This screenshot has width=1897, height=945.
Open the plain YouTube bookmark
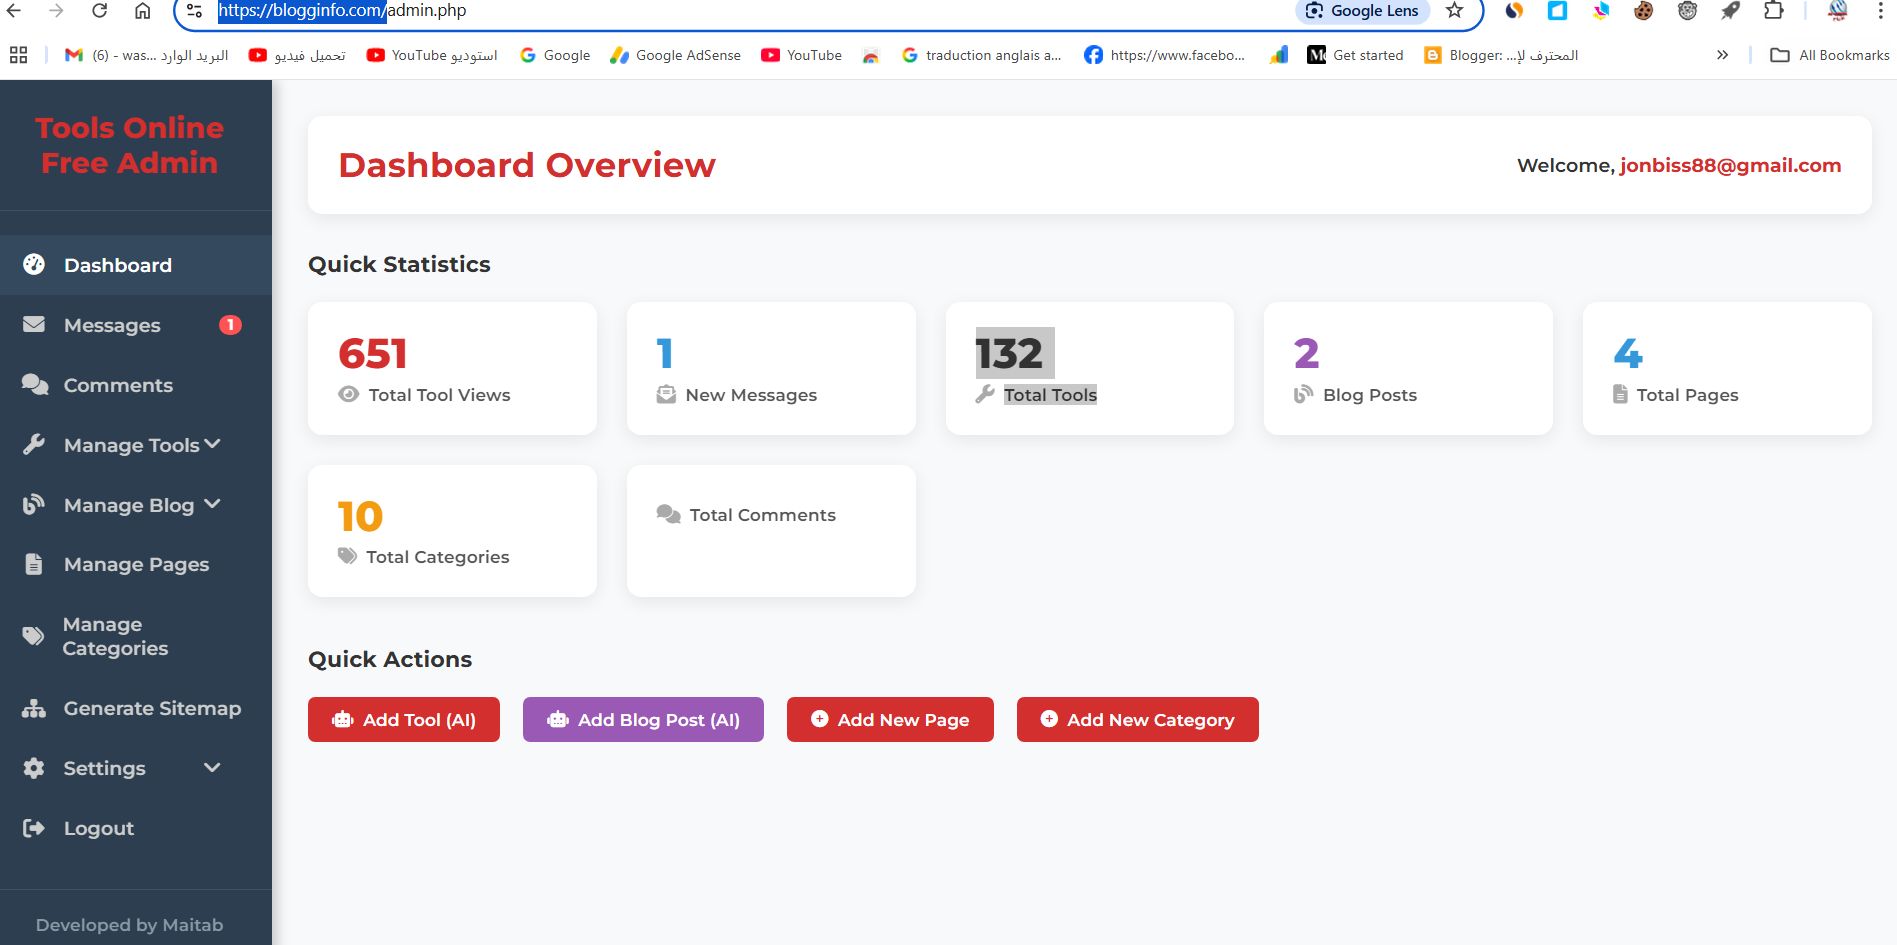coord(801,55)
